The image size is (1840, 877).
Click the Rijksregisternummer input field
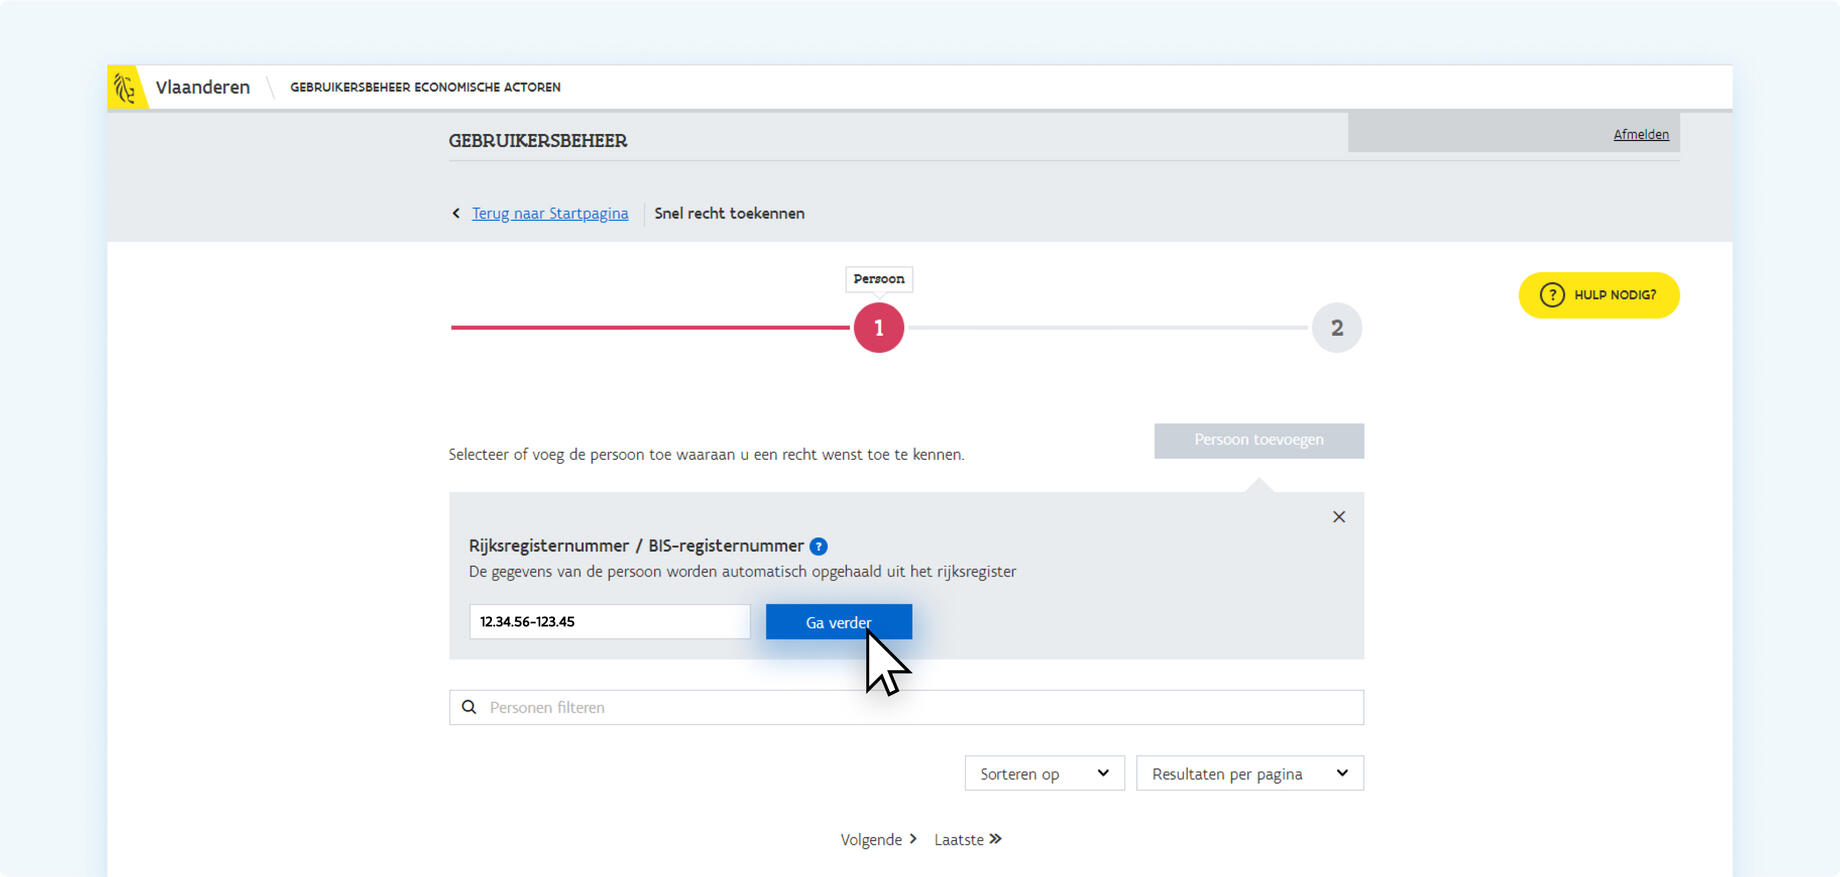[x=609, y=621]
